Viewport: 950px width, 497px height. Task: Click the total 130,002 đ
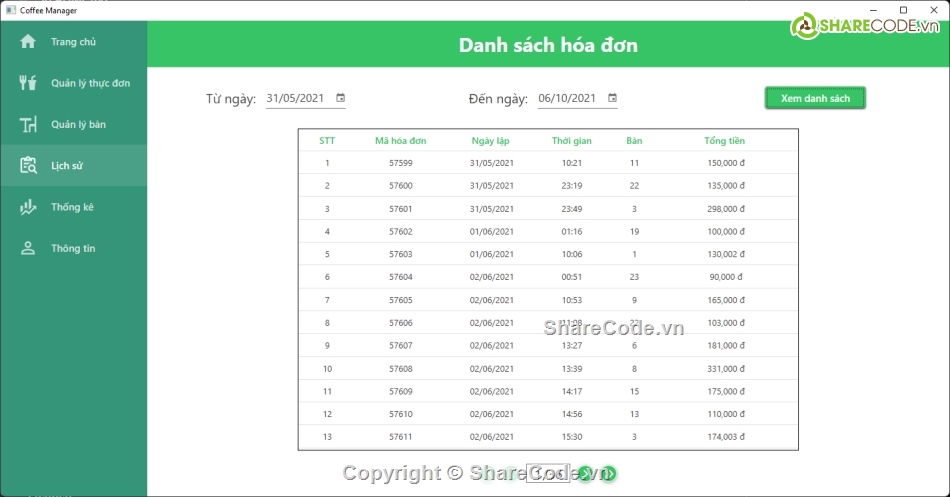[726, 254]
